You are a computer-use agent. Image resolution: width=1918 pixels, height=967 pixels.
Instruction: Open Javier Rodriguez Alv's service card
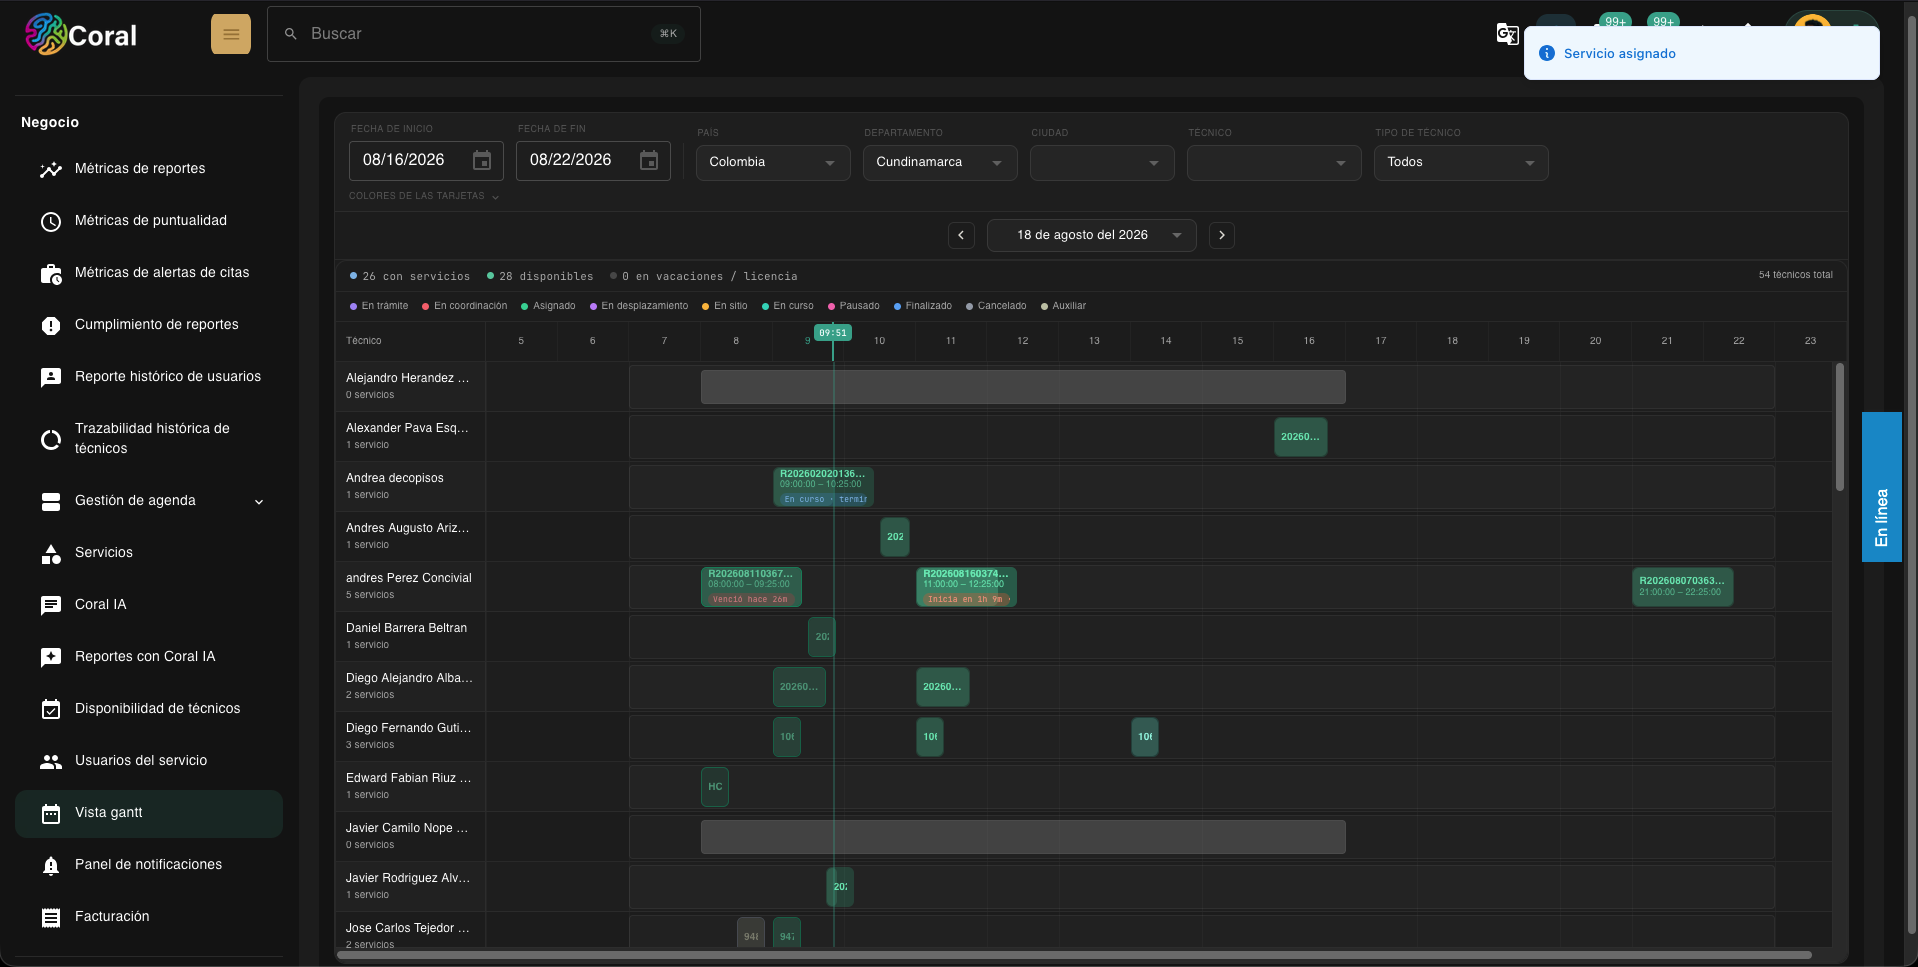(840, 887)
